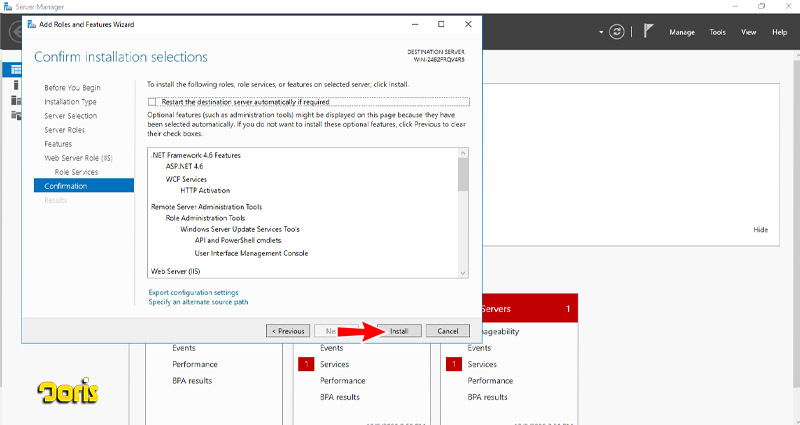The width and height of the screenshot is (800, 425).
Task: Open the notifications flag icon
Action: (x=648, y=31)
